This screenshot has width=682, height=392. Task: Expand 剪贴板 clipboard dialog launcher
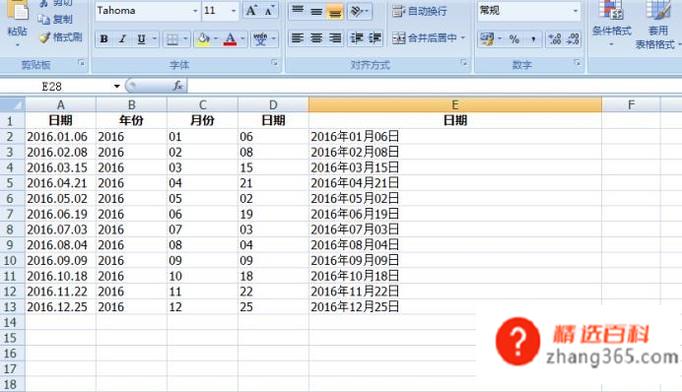coord(81,64)
